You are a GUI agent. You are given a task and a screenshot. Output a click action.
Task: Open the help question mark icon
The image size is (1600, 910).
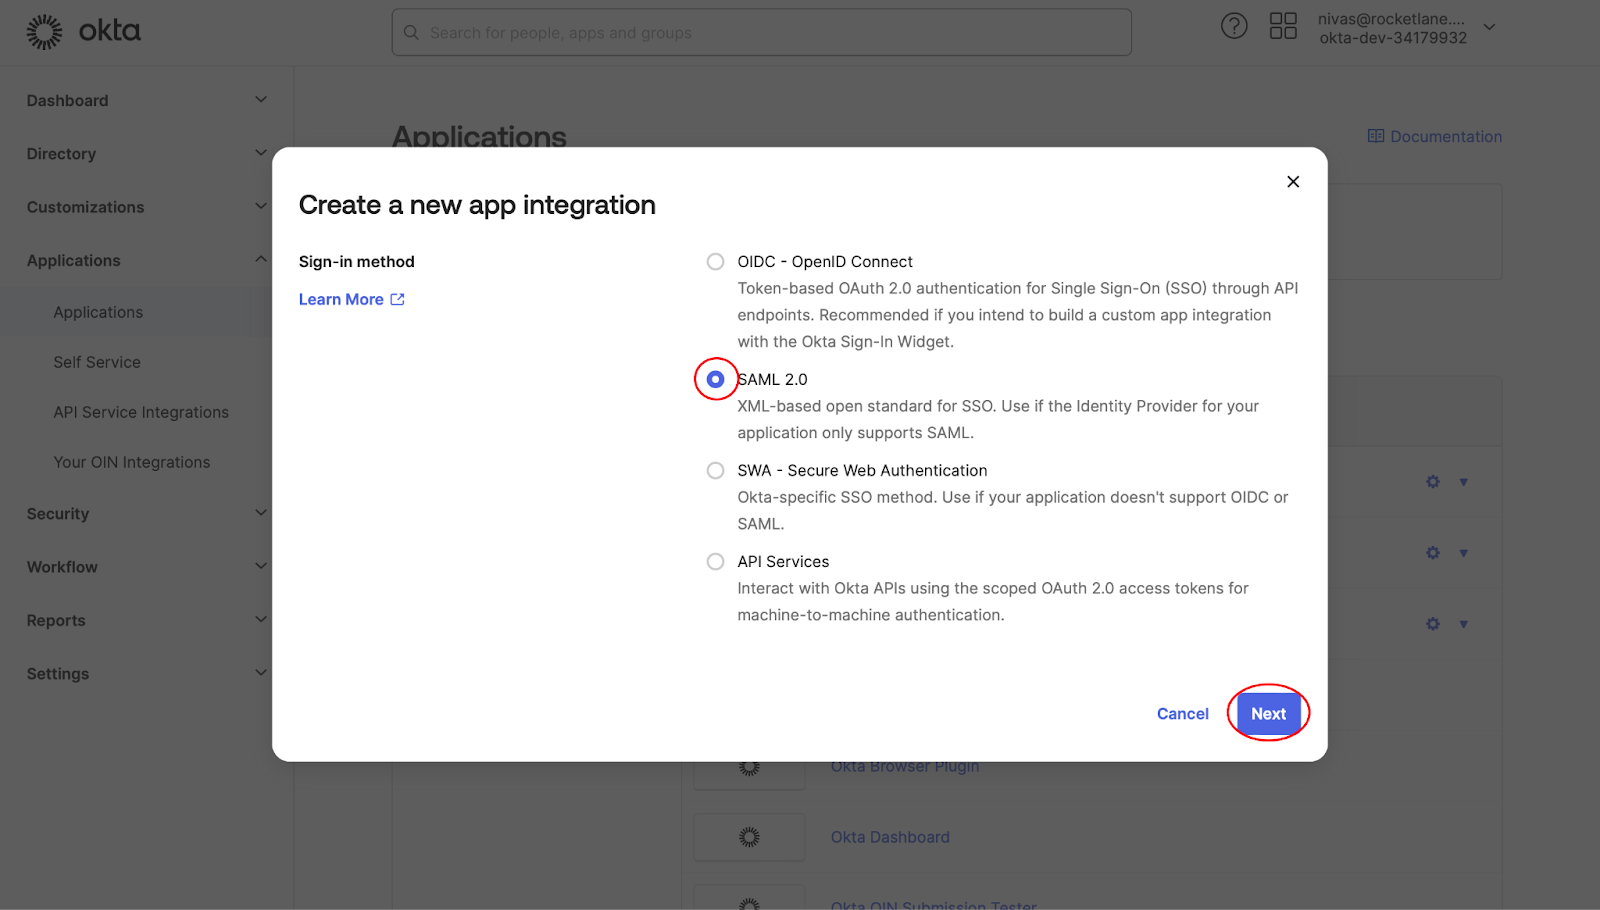point(1234,26)
